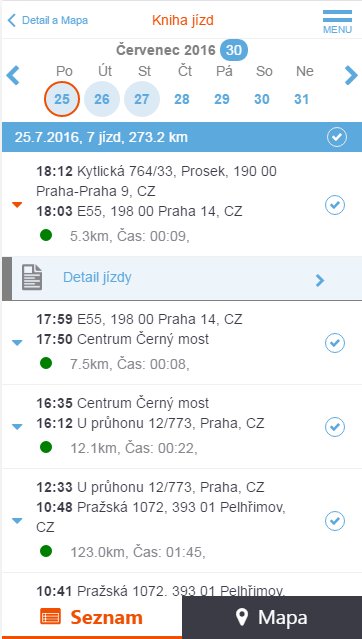Click the Mapa location pin icon
This screenshot has height=639, width=362.
[242, 617]
